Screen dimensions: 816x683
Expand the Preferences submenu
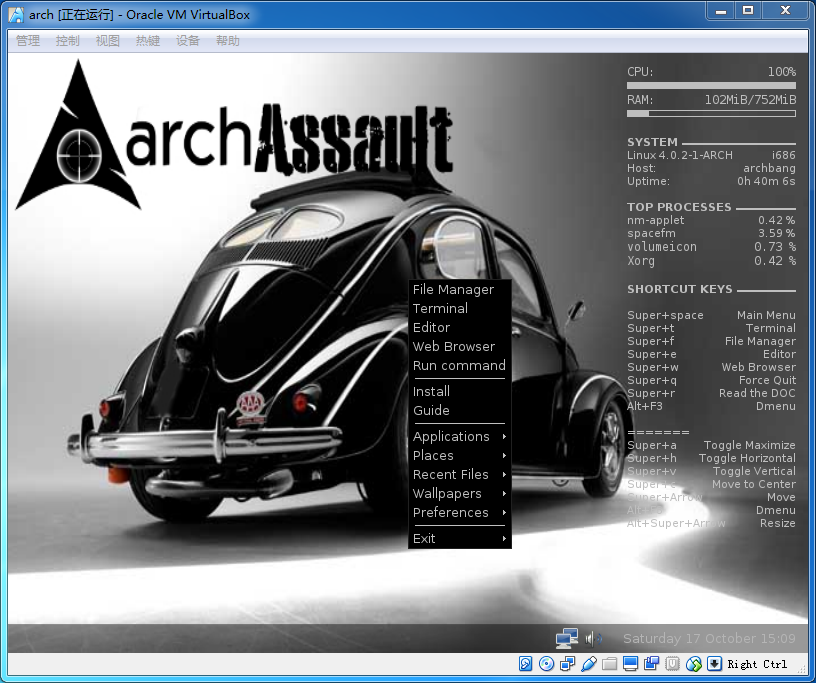tap(460, 512)
